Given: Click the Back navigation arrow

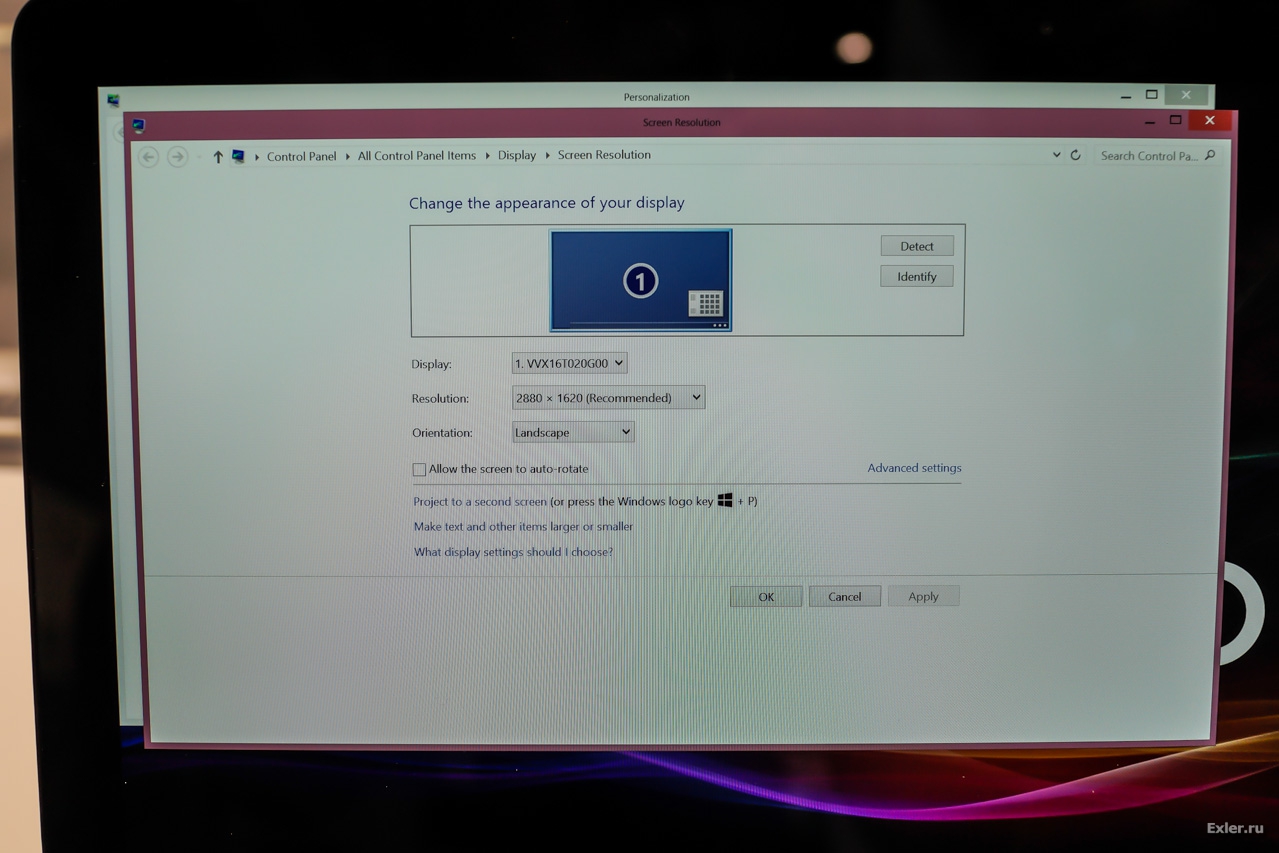Looking at the screenshot, I should (x=149, y=157).
